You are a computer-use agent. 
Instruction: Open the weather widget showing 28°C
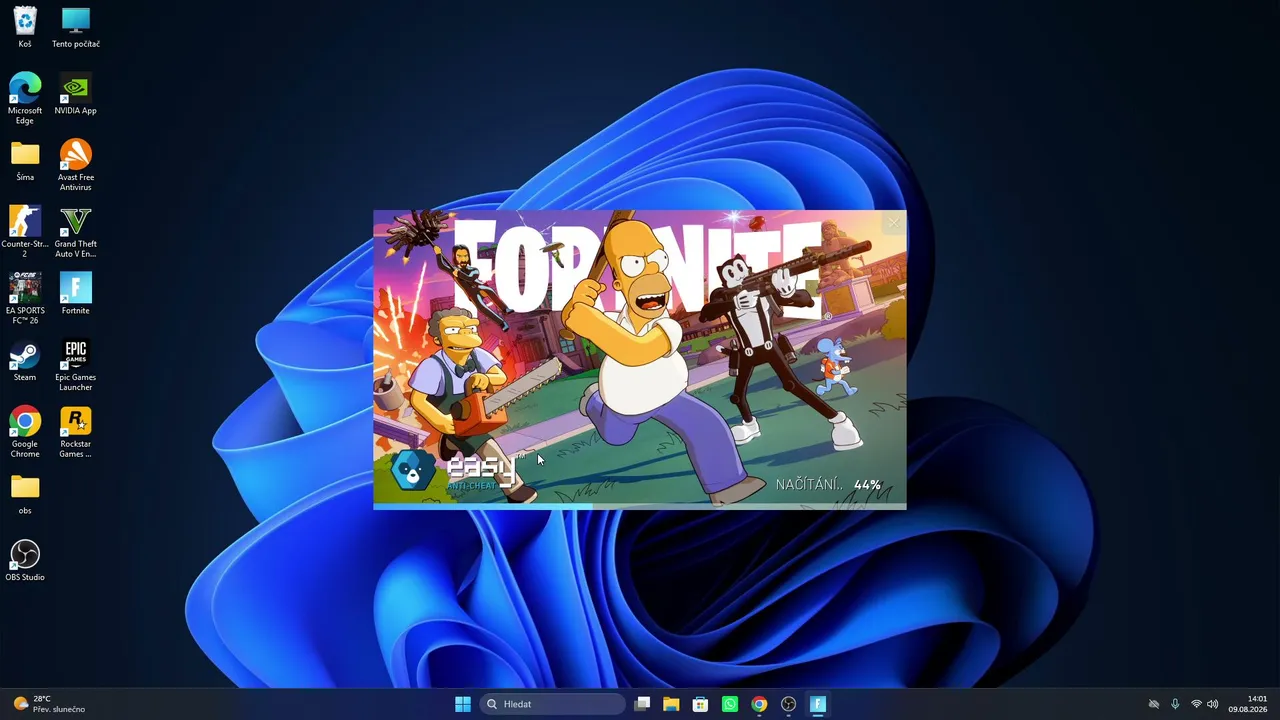coord(50,704)
